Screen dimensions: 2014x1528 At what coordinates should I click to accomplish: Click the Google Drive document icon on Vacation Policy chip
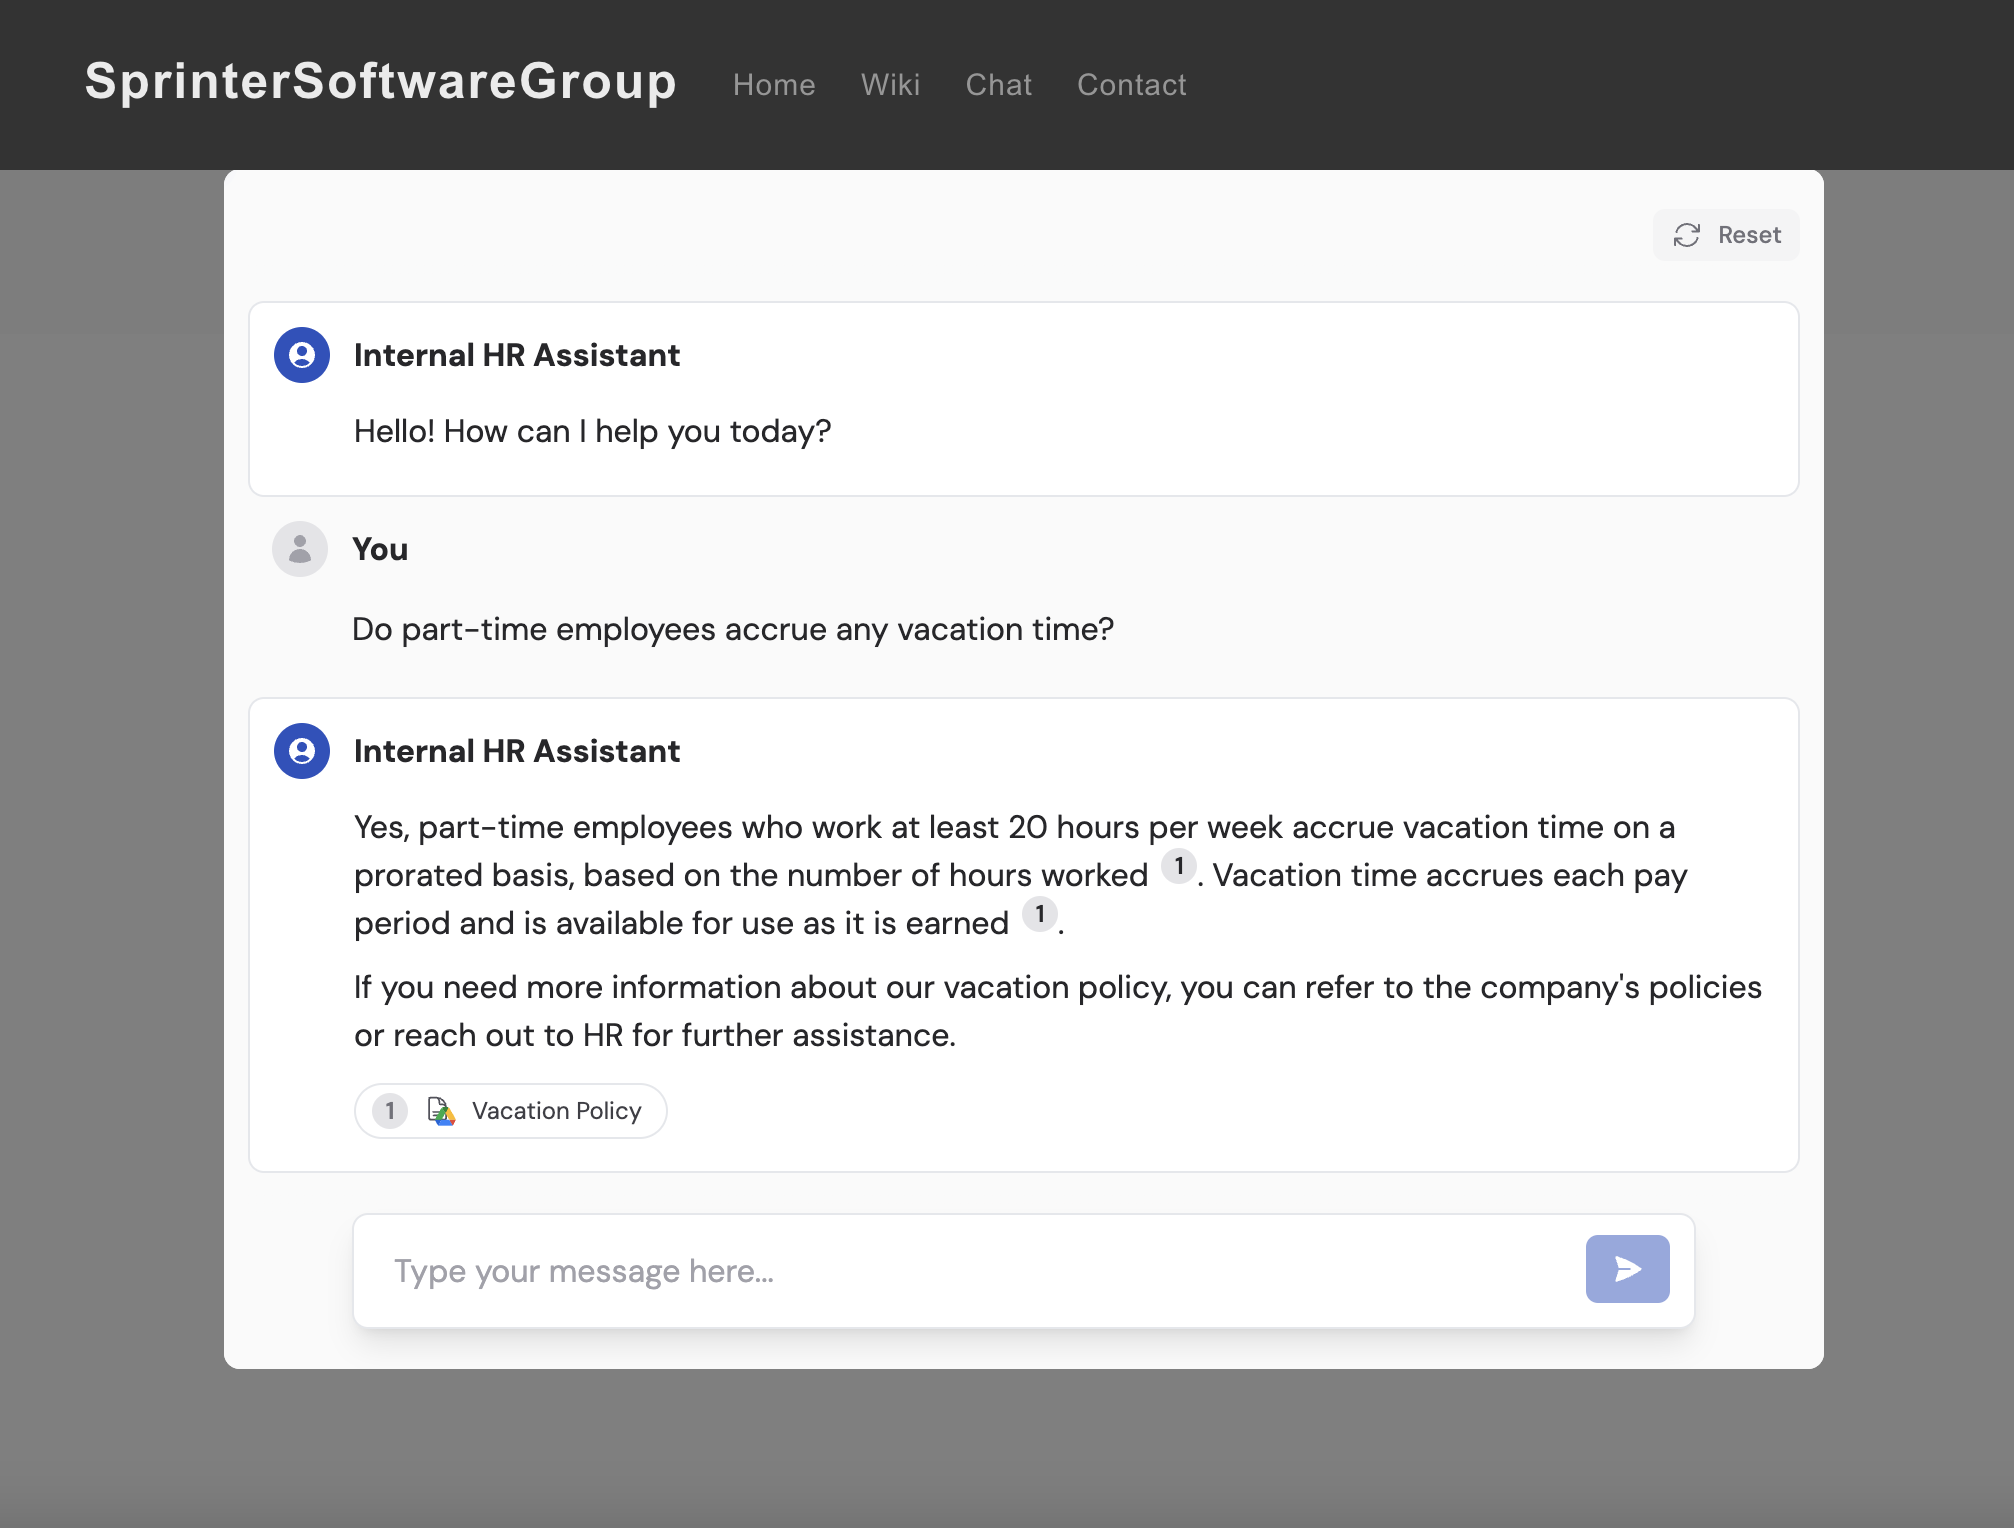coord(441,1110)
